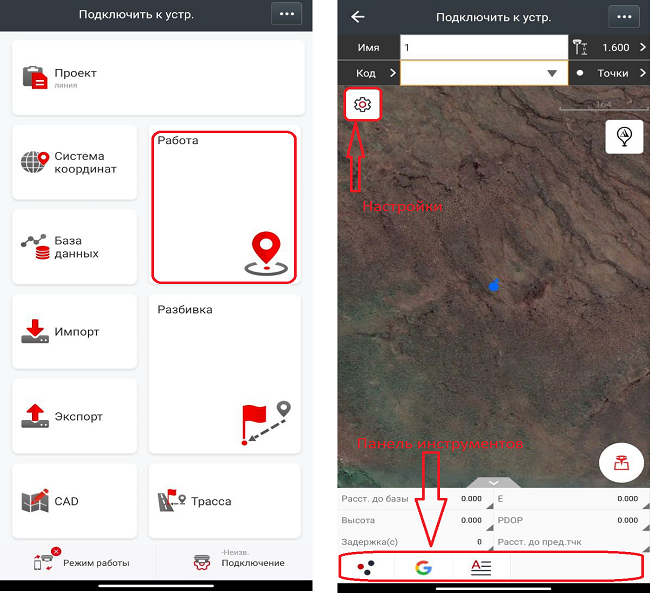
Task: Click the Задержка(с) field
Action: click(415, 542)
